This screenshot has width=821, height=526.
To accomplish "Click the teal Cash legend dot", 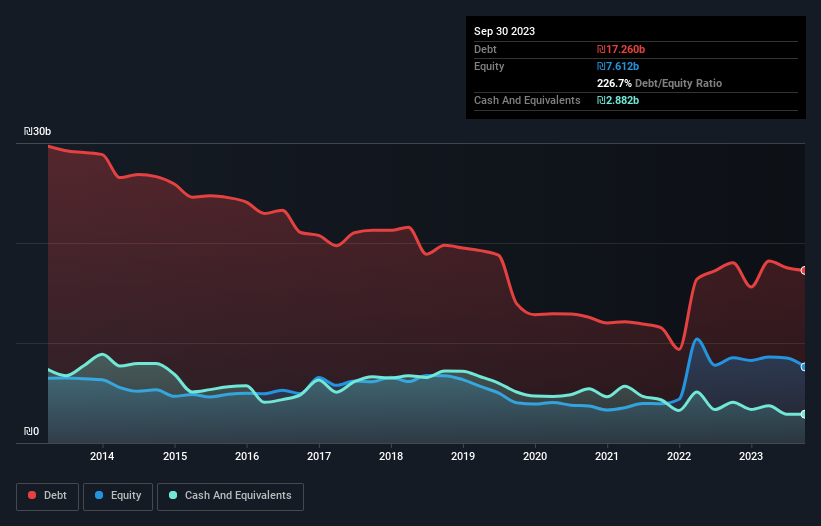I will pos(173,495).
